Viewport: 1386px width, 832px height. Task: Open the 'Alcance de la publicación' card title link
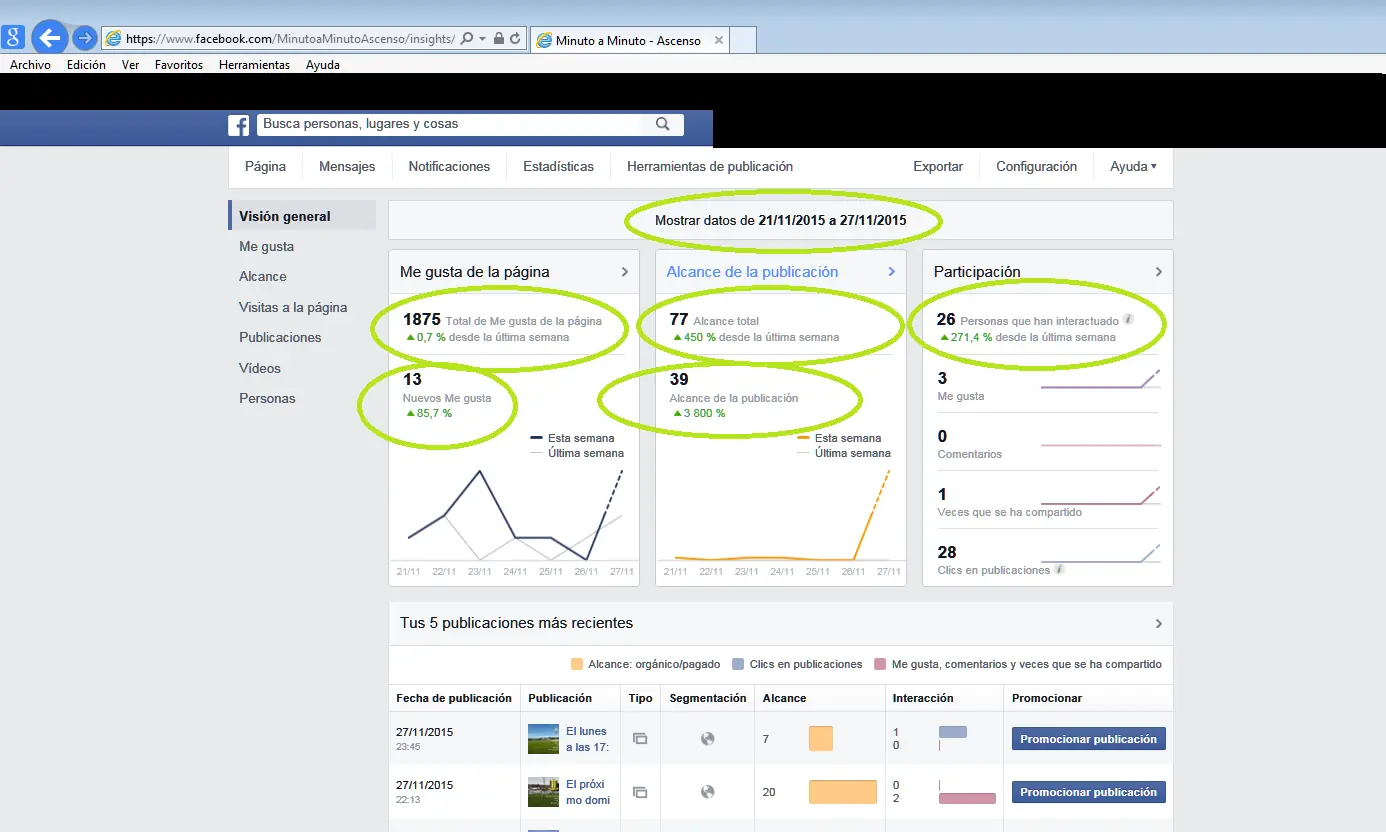(x=752, y=272)
